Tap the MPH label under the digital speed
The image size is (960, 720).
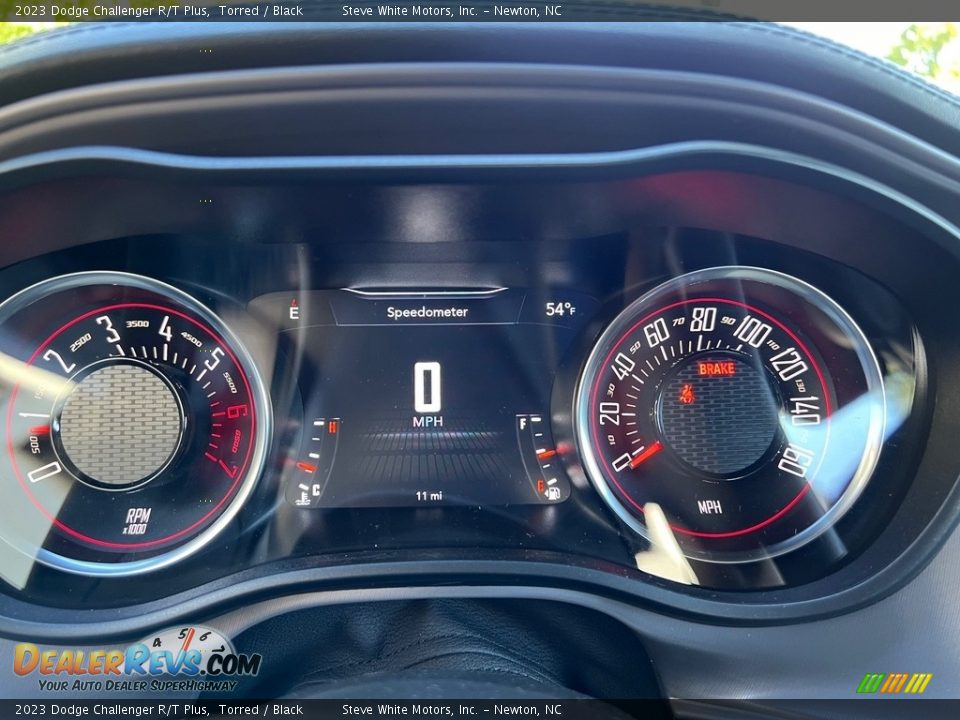pos(427,422)
